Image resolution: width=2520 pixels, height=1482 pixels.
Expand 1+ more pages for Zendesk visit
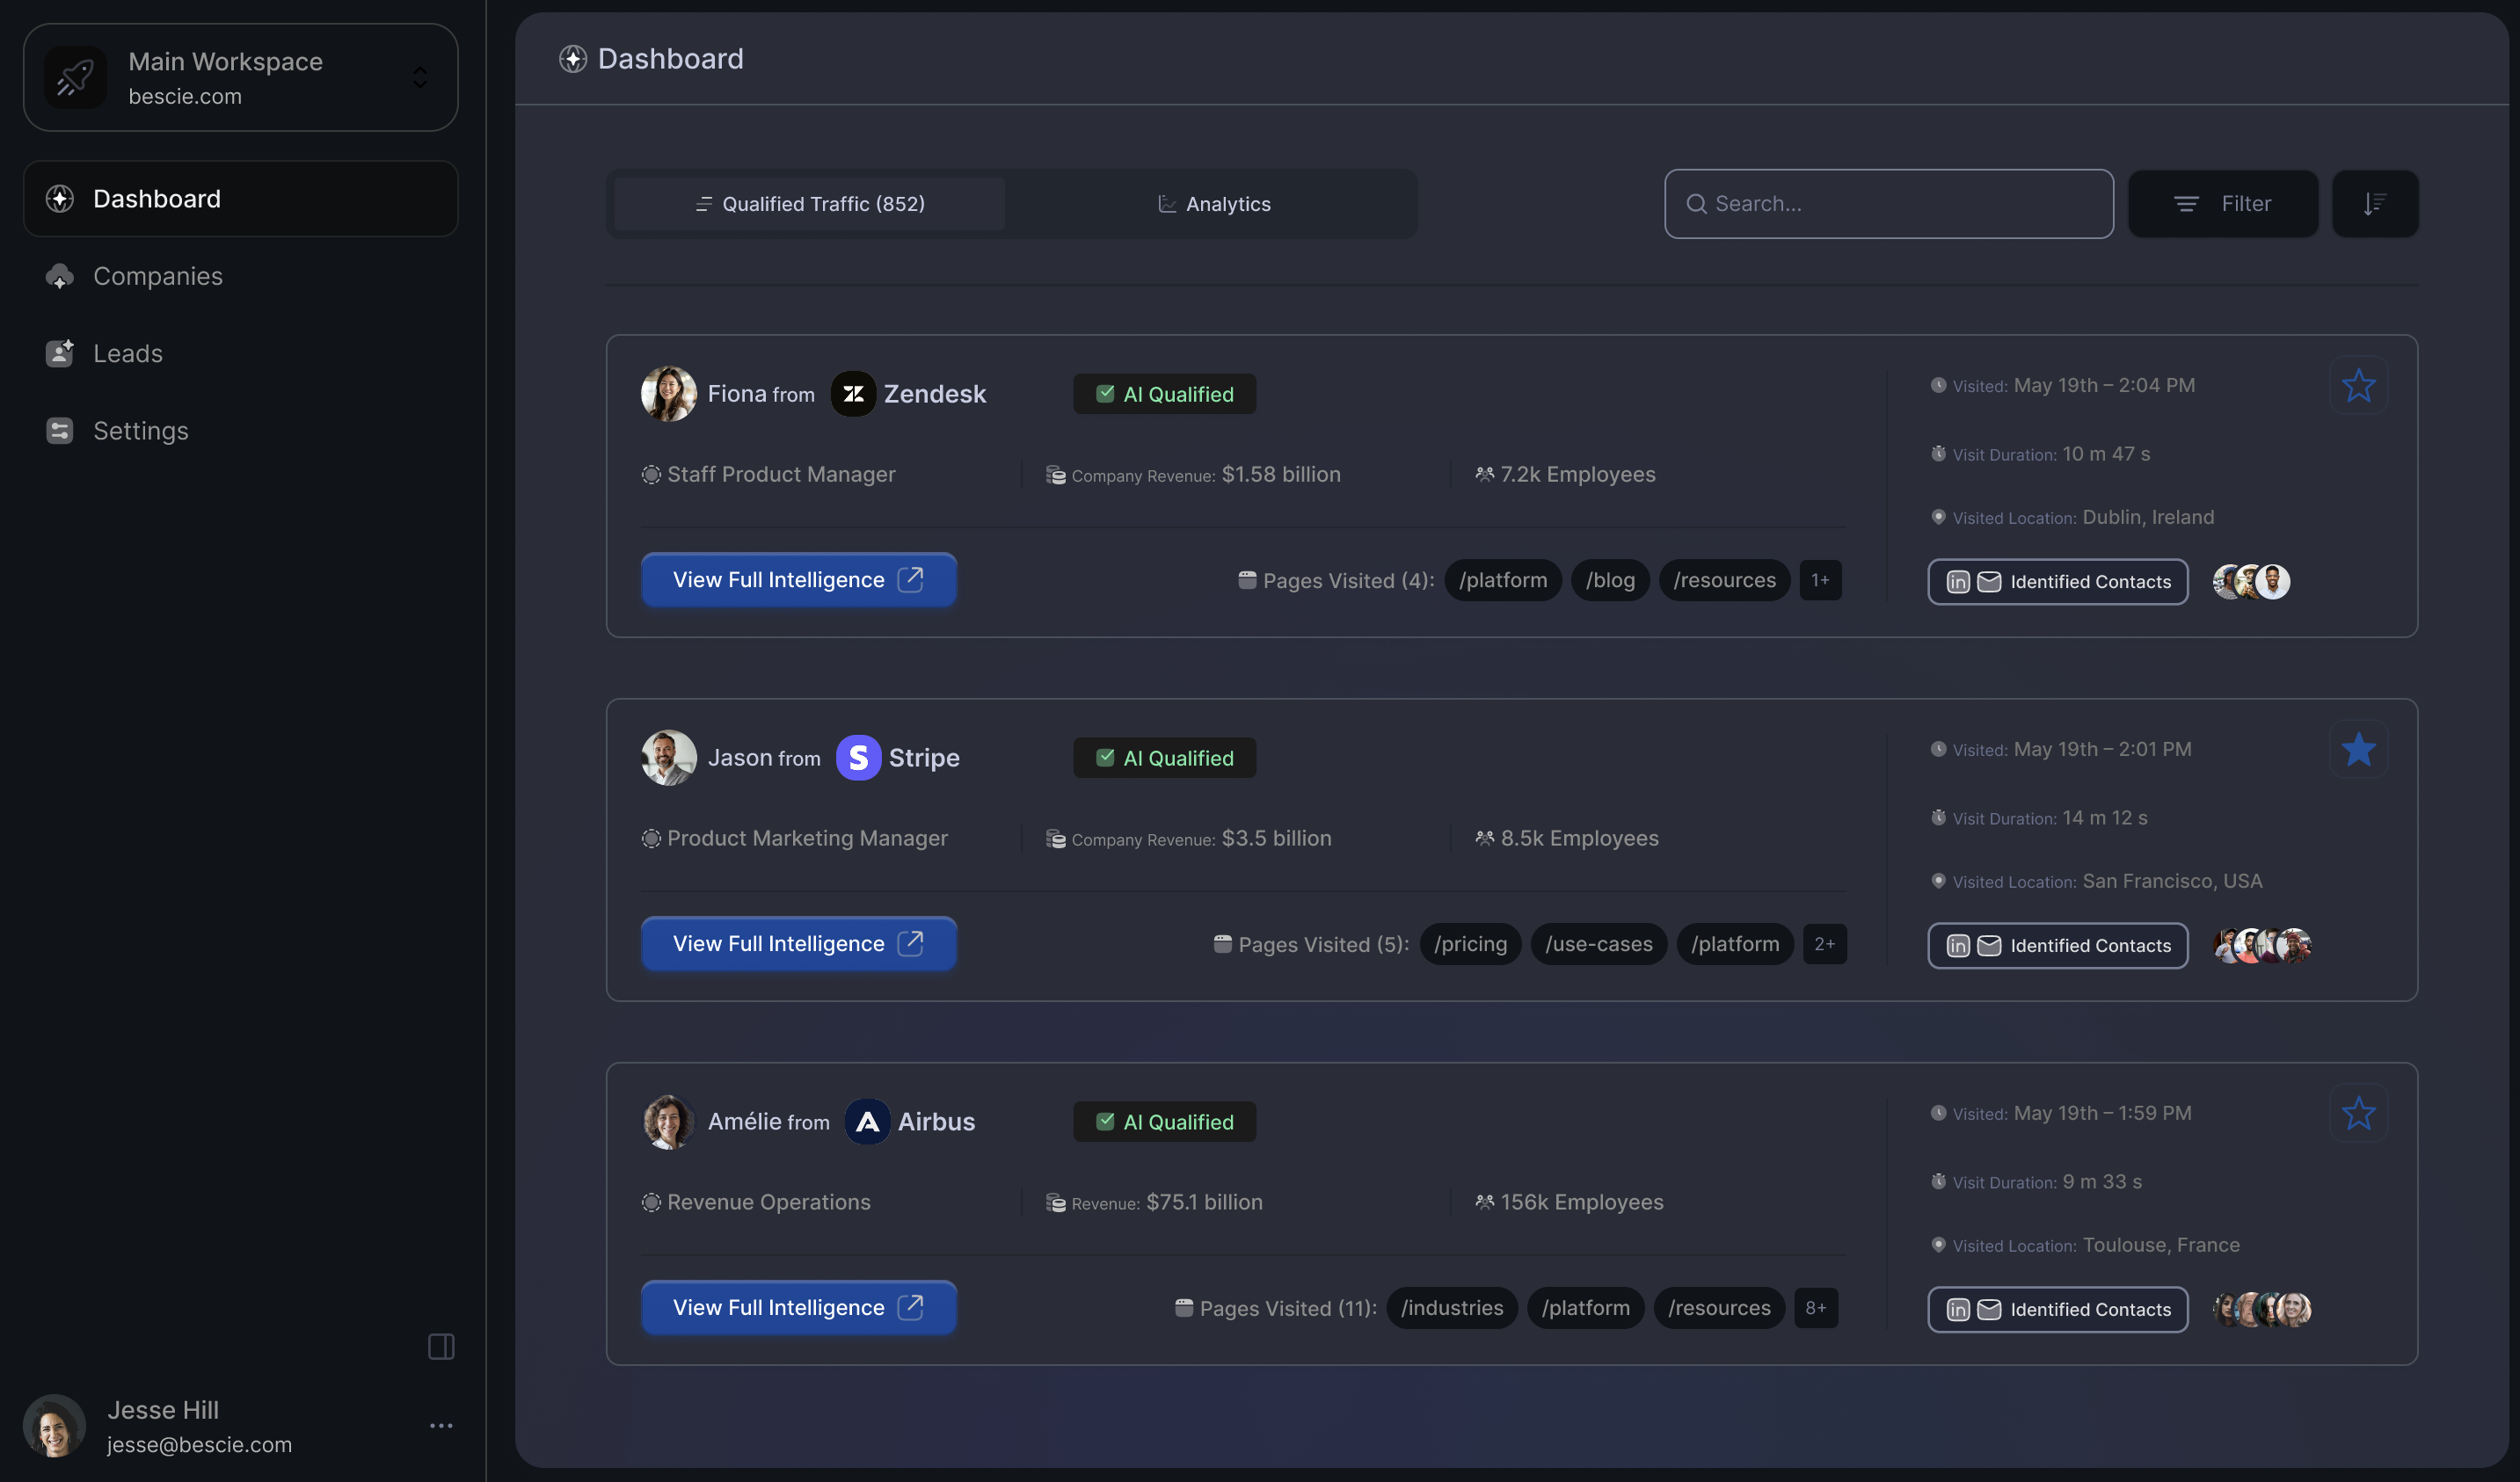(1820, 580)
